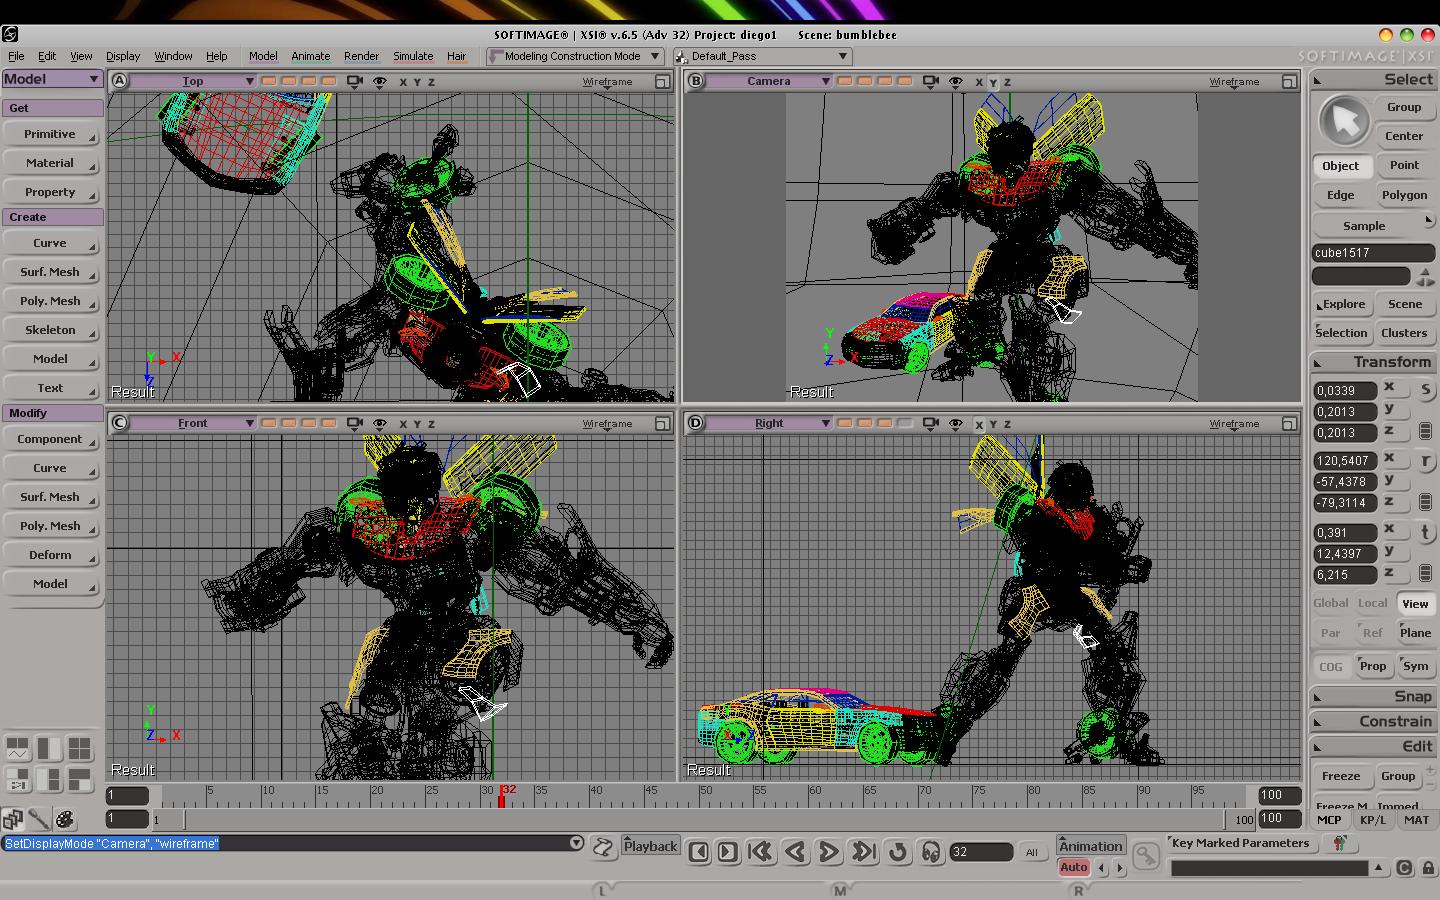The height and width of the screenshot is (900, 1440).
Task: Play animation forward
Action: tap(829, 851)
